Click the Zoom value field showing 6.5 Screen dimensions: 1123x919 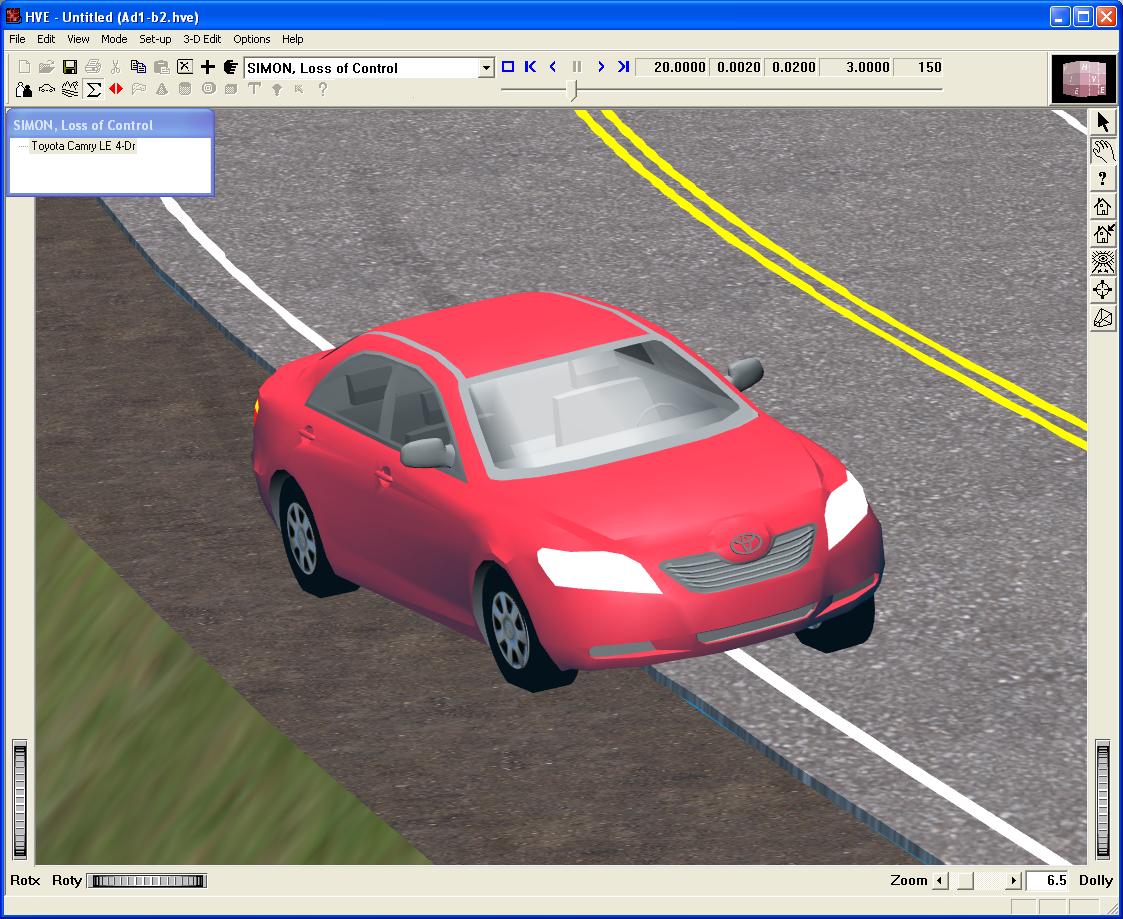click(1048, 881)
